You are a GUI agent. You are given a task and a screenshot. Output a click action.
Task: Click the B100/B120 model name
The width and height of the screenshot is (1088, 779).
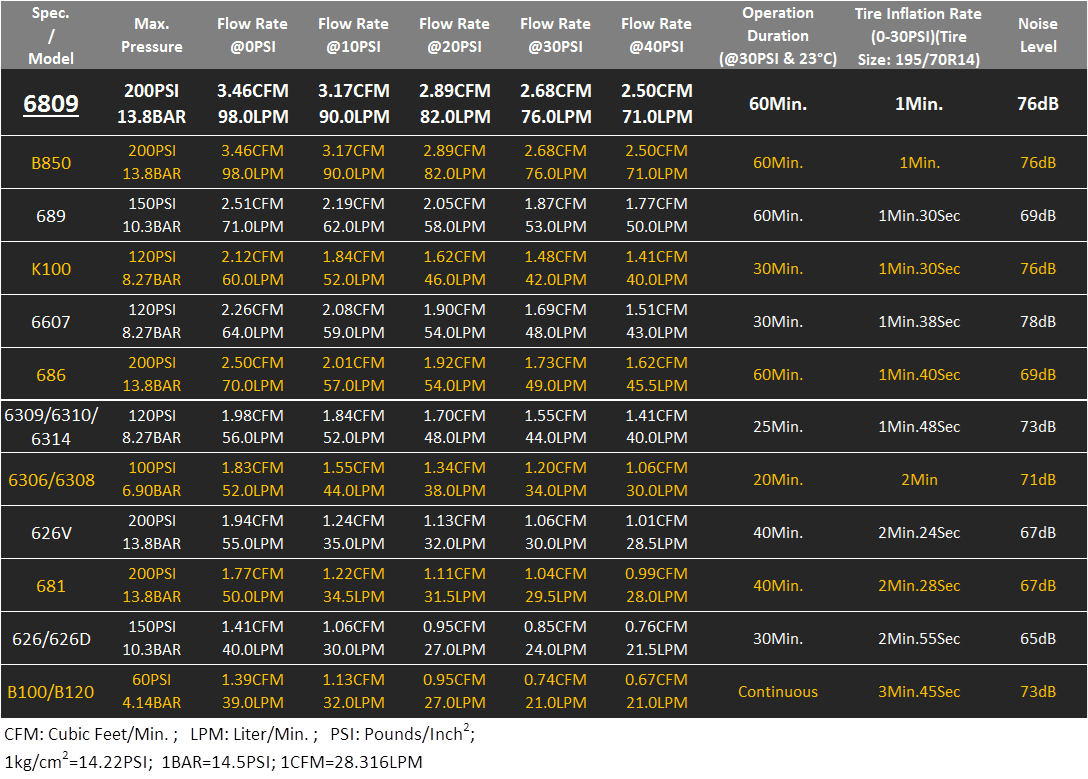click(51, 692)
